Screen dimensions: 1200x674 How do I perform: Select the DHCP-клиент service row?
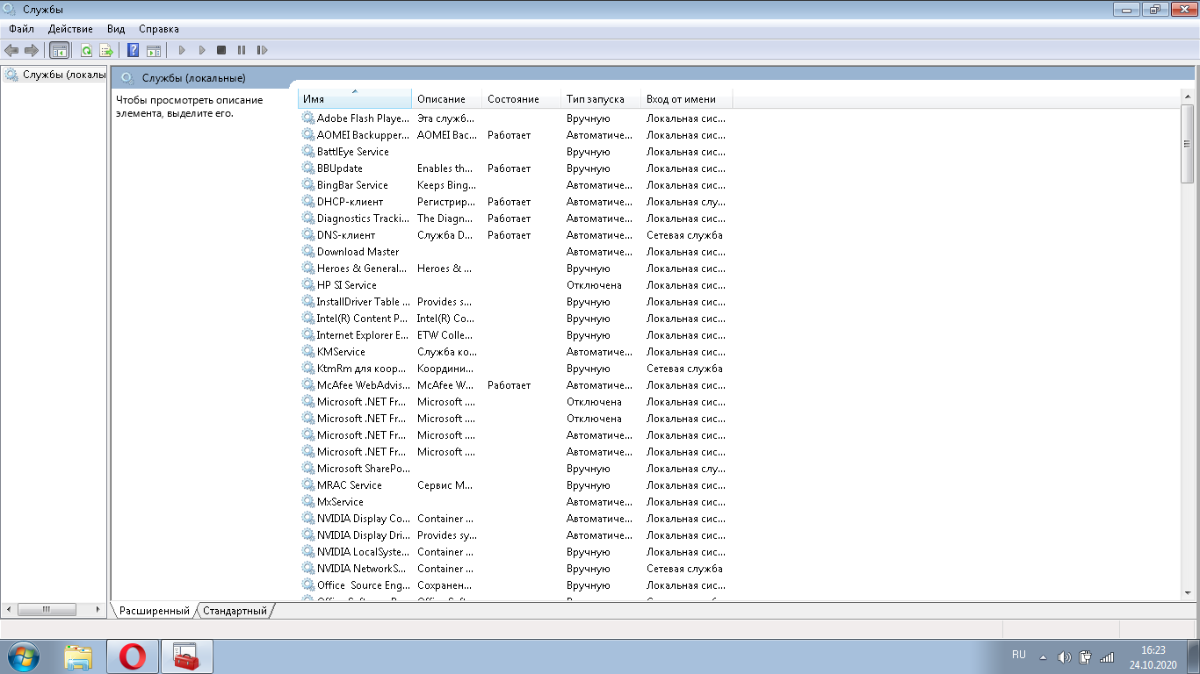click(349, 202)
